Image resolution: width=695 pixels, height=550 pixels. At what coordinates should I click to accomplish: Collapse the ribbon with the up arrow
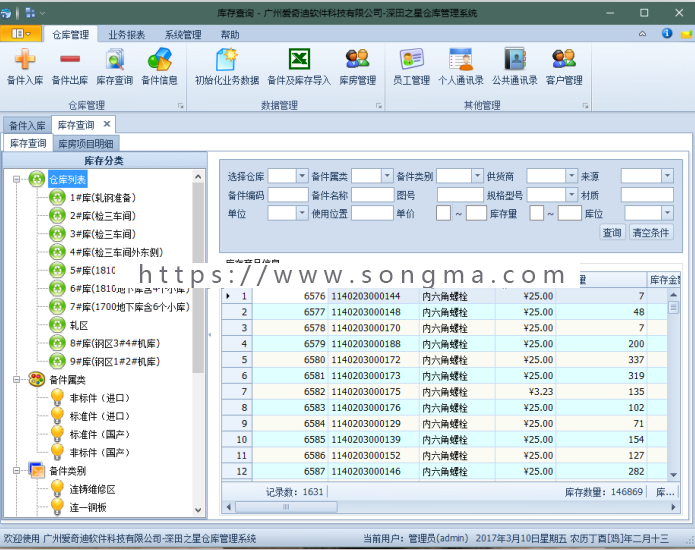click(x=642, y=34)
